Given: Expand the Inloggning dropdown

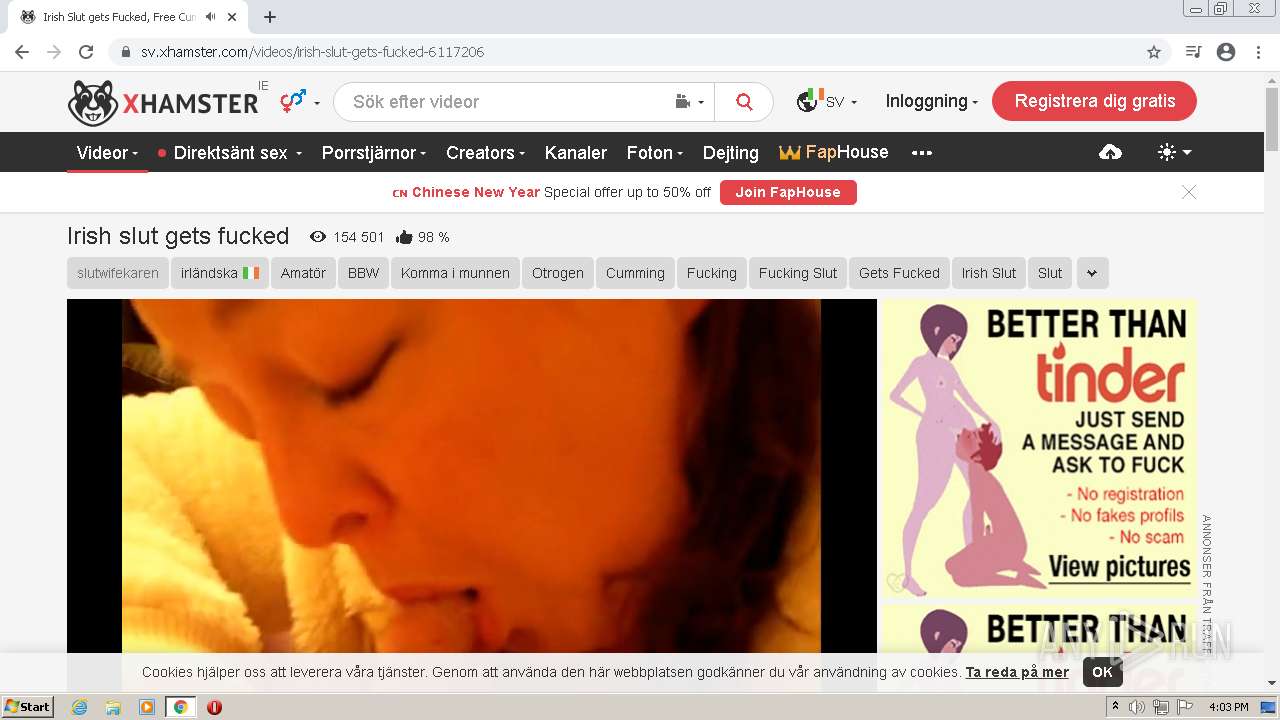Looking at the screenshot, I should (x=931, y=101).
